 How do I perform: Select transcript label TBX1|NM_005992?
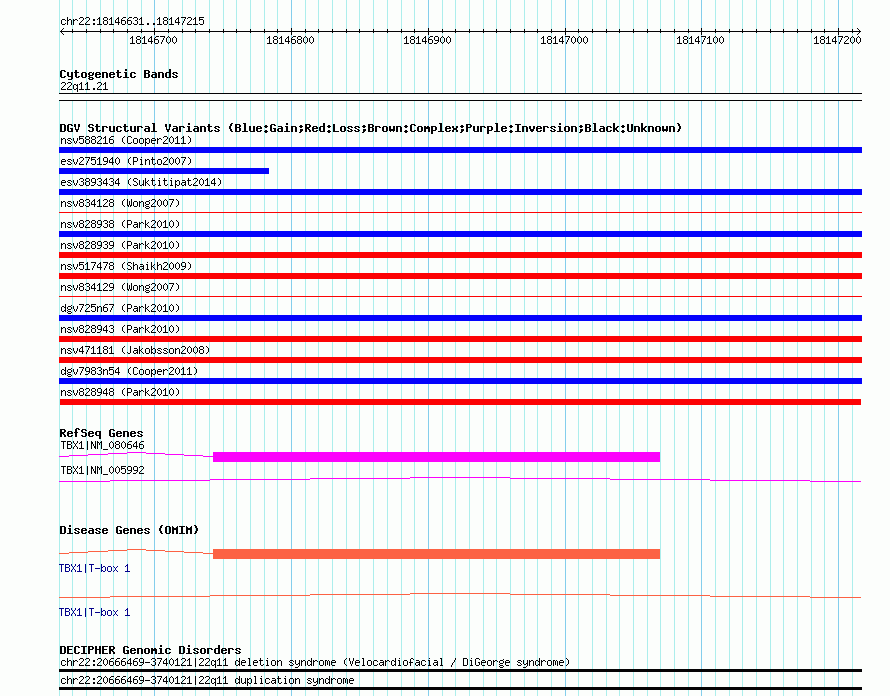click(x=102, y=471)
